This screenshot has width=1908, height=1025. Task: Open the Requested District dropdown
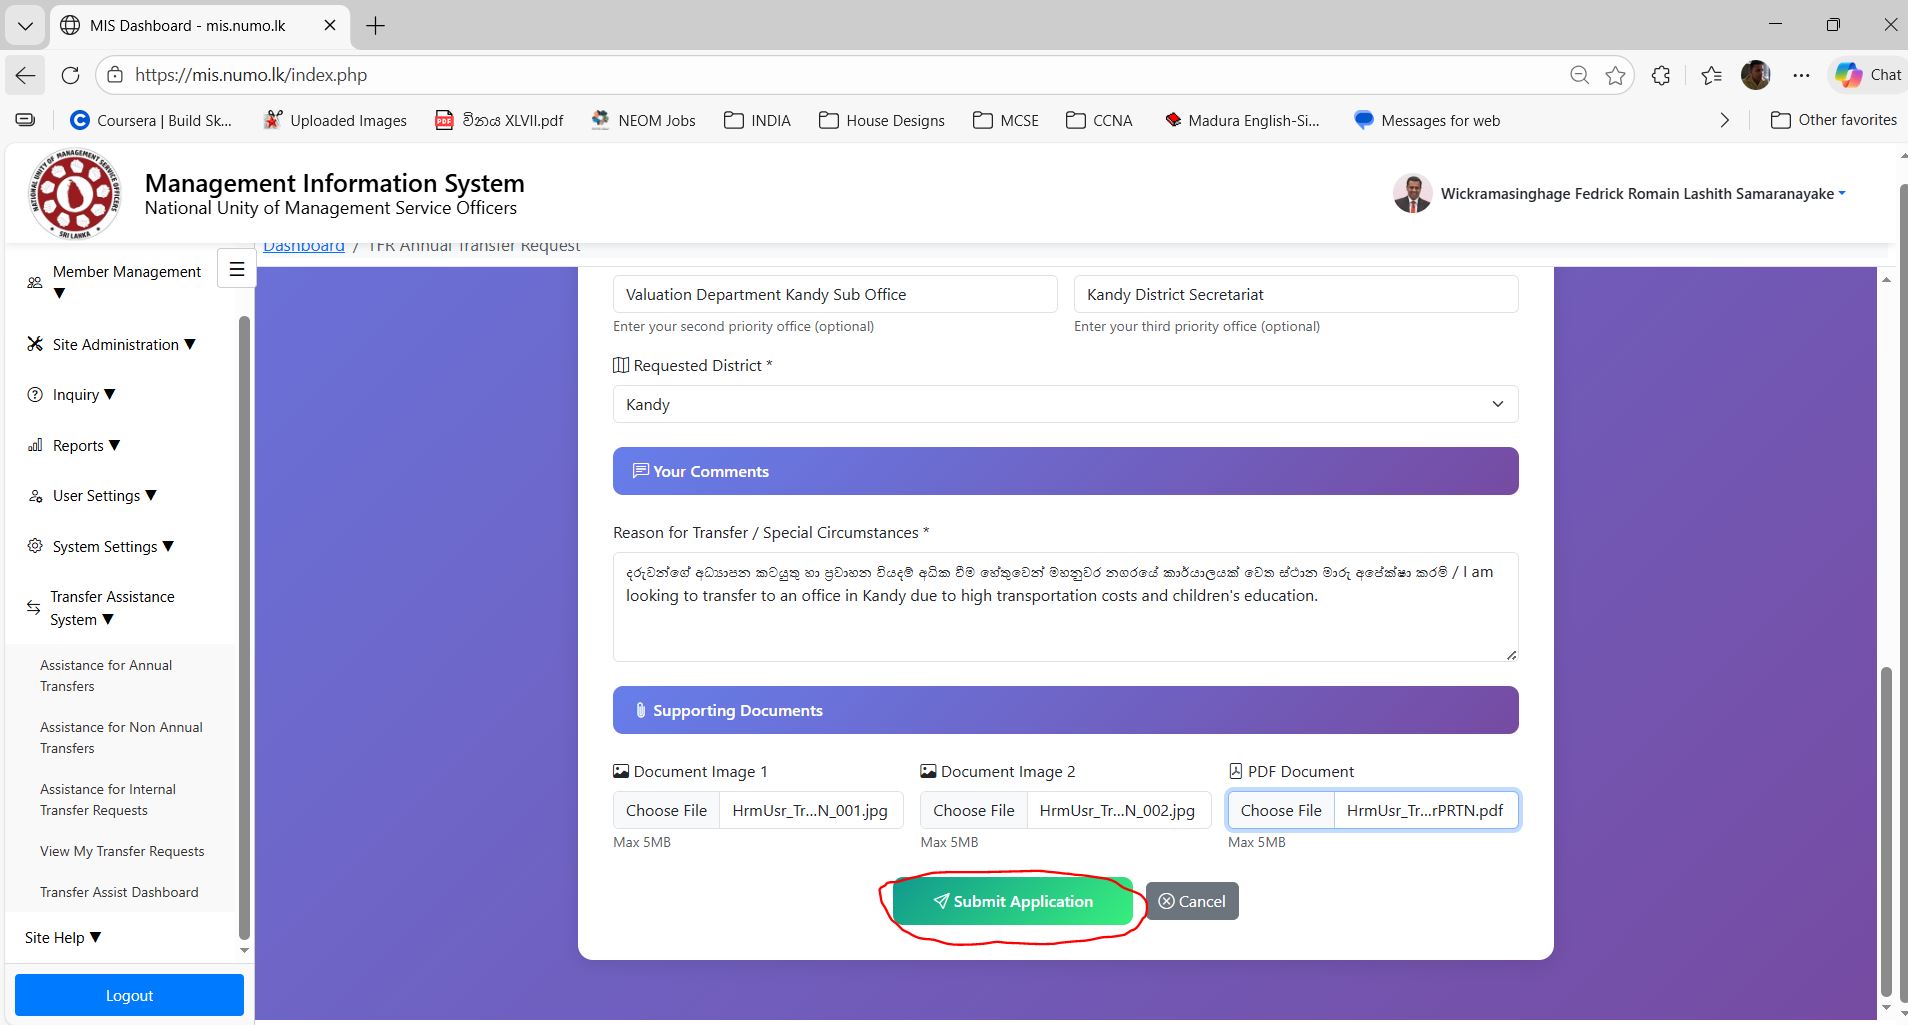[1065, 404]
